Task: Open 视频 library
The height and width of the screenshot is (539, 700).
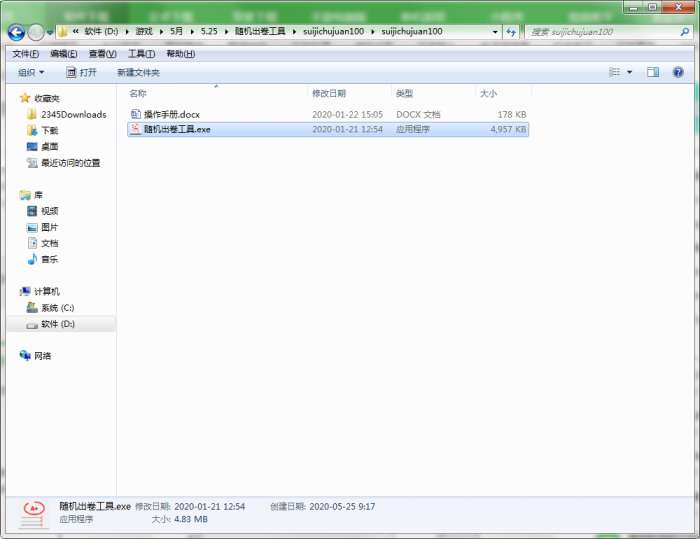Action: click(50, 211)
